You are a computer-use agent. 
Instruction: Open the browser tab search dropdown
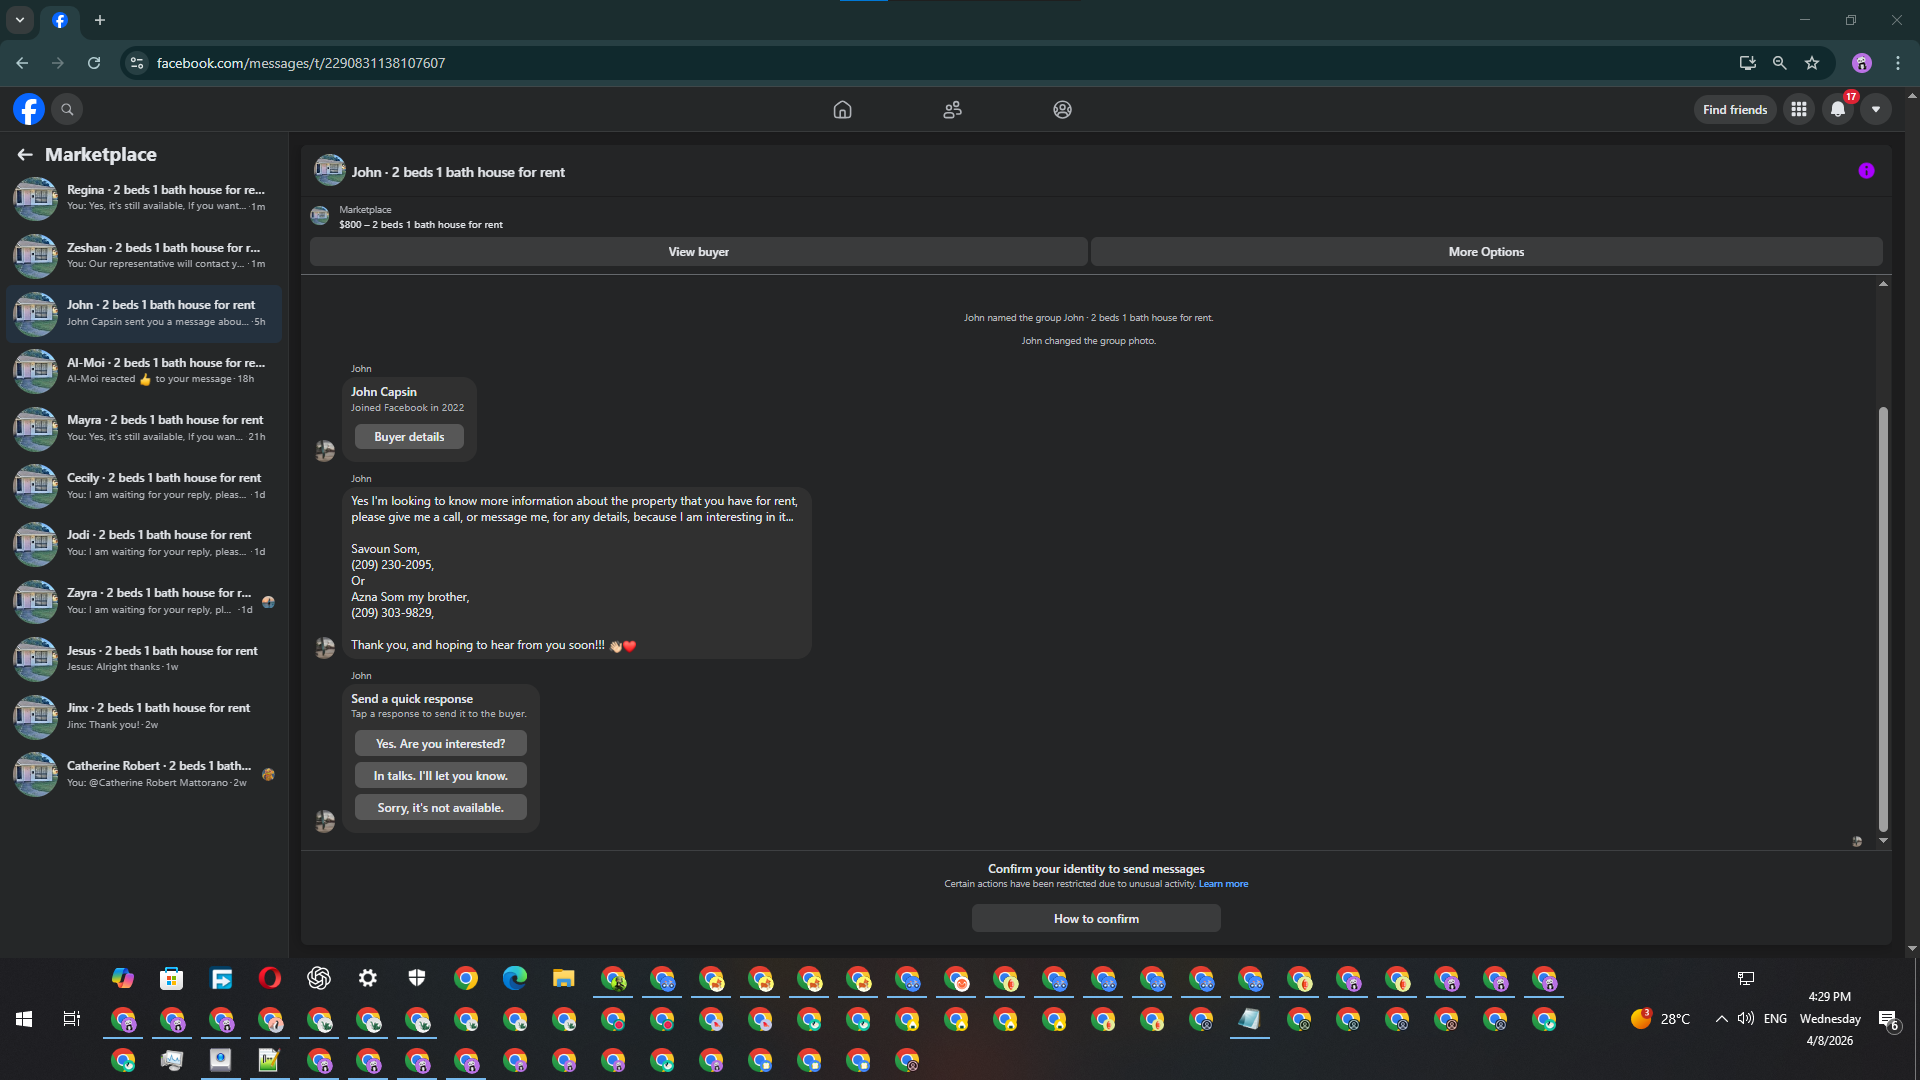19,19
